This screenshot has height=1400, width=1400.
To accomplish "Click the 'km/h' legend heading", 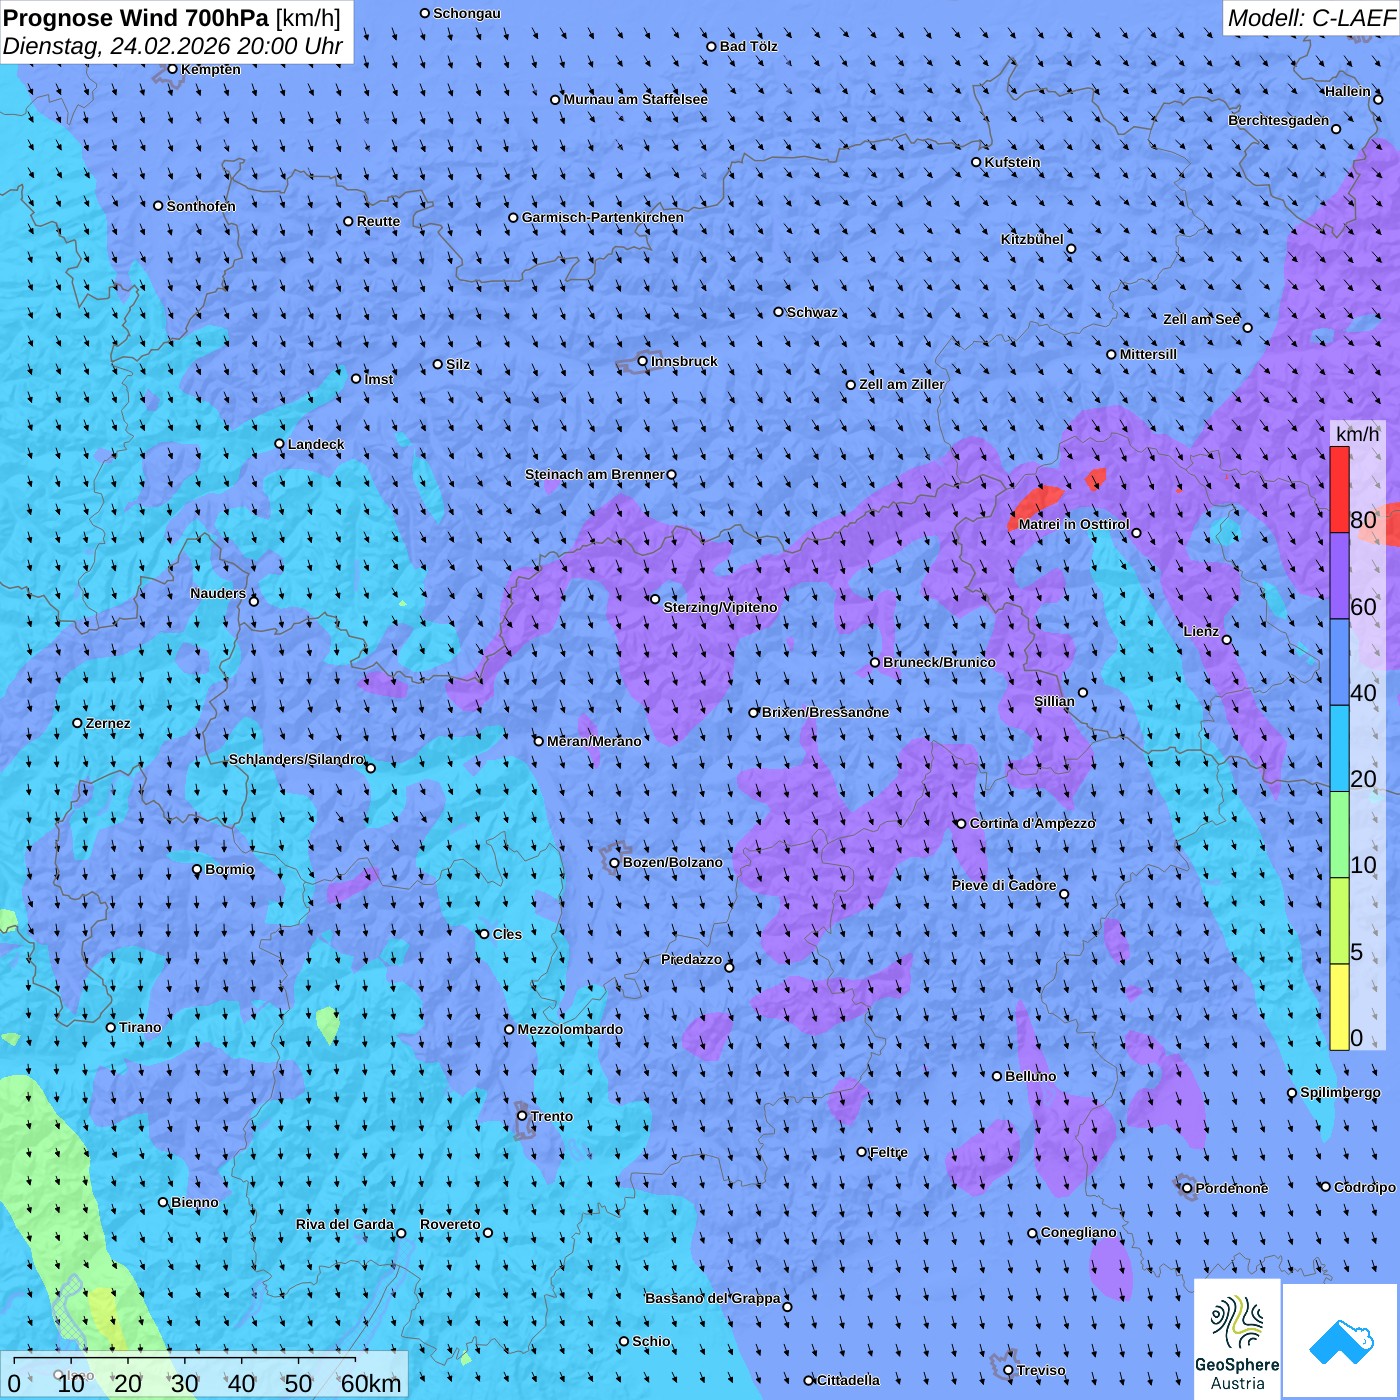I will [1357, 434].
